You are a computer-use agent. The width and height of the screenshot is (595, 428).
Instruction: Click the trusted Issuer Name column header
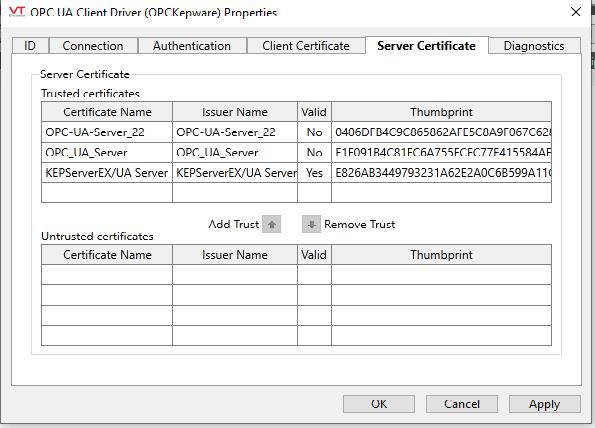tap(235, 112)
